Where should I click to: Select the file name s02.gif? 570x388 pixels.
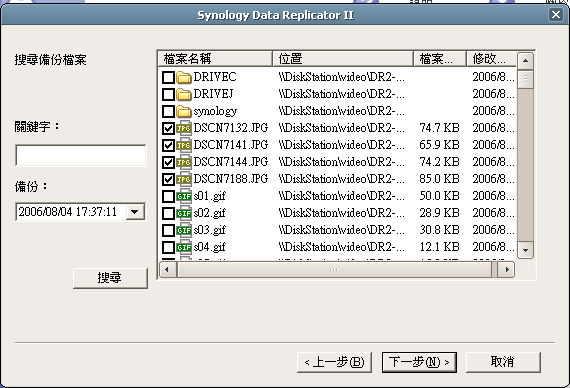pyautogui.click(x=209, y=213)
